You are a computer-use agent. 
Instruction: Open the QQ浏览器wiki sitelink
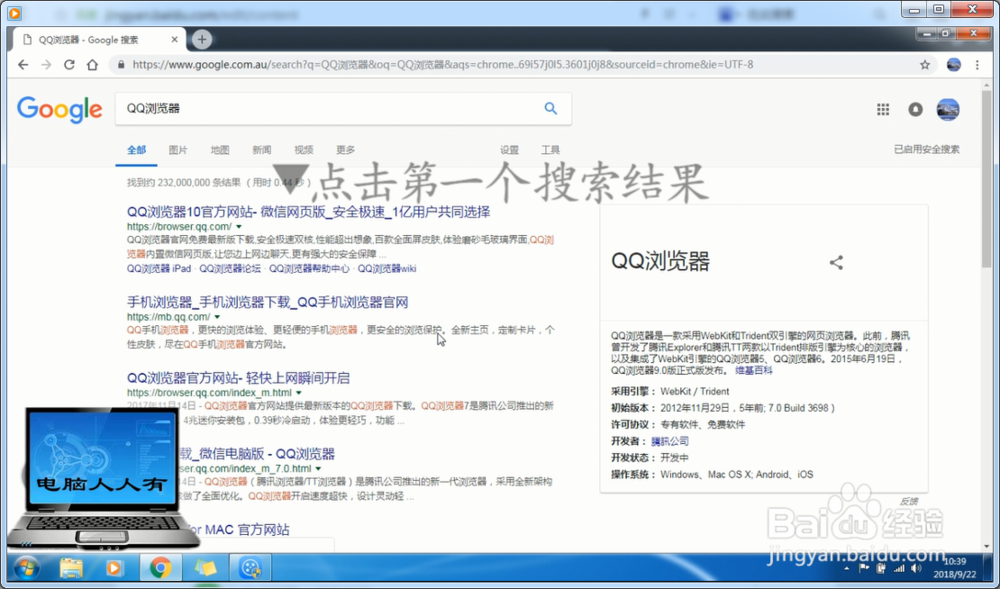[386, 268]
